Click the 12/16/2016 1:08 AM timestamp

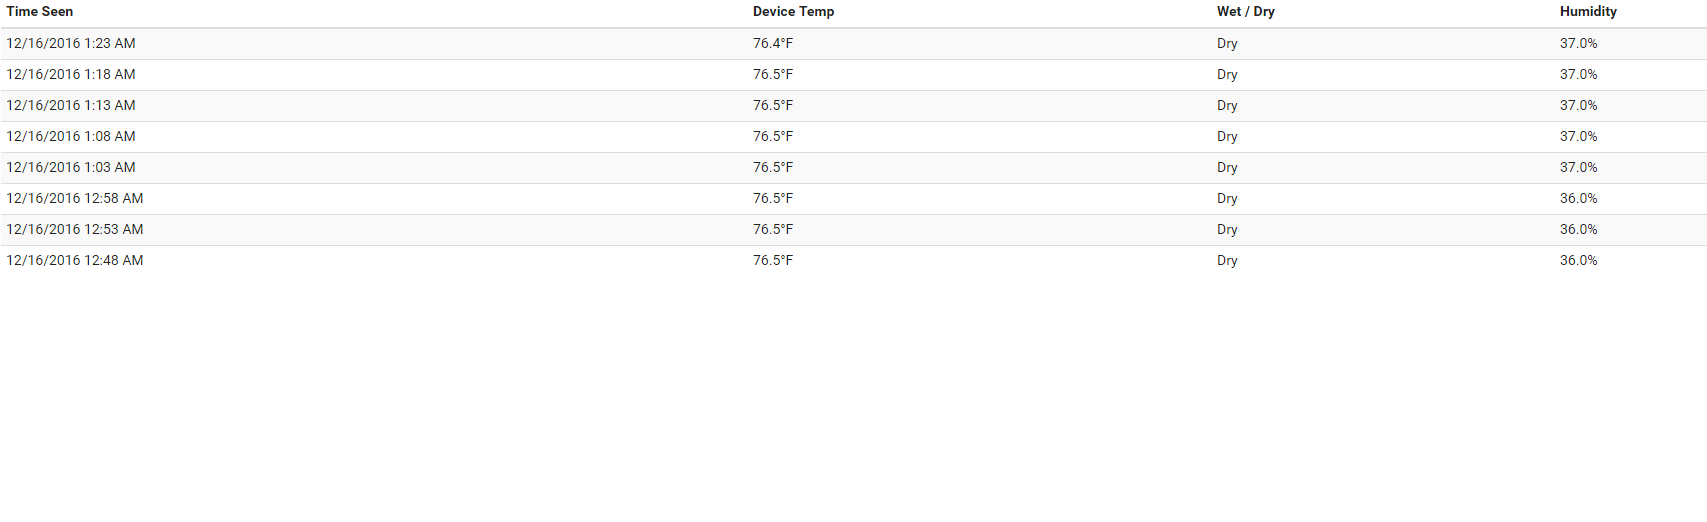click(71, 137)
